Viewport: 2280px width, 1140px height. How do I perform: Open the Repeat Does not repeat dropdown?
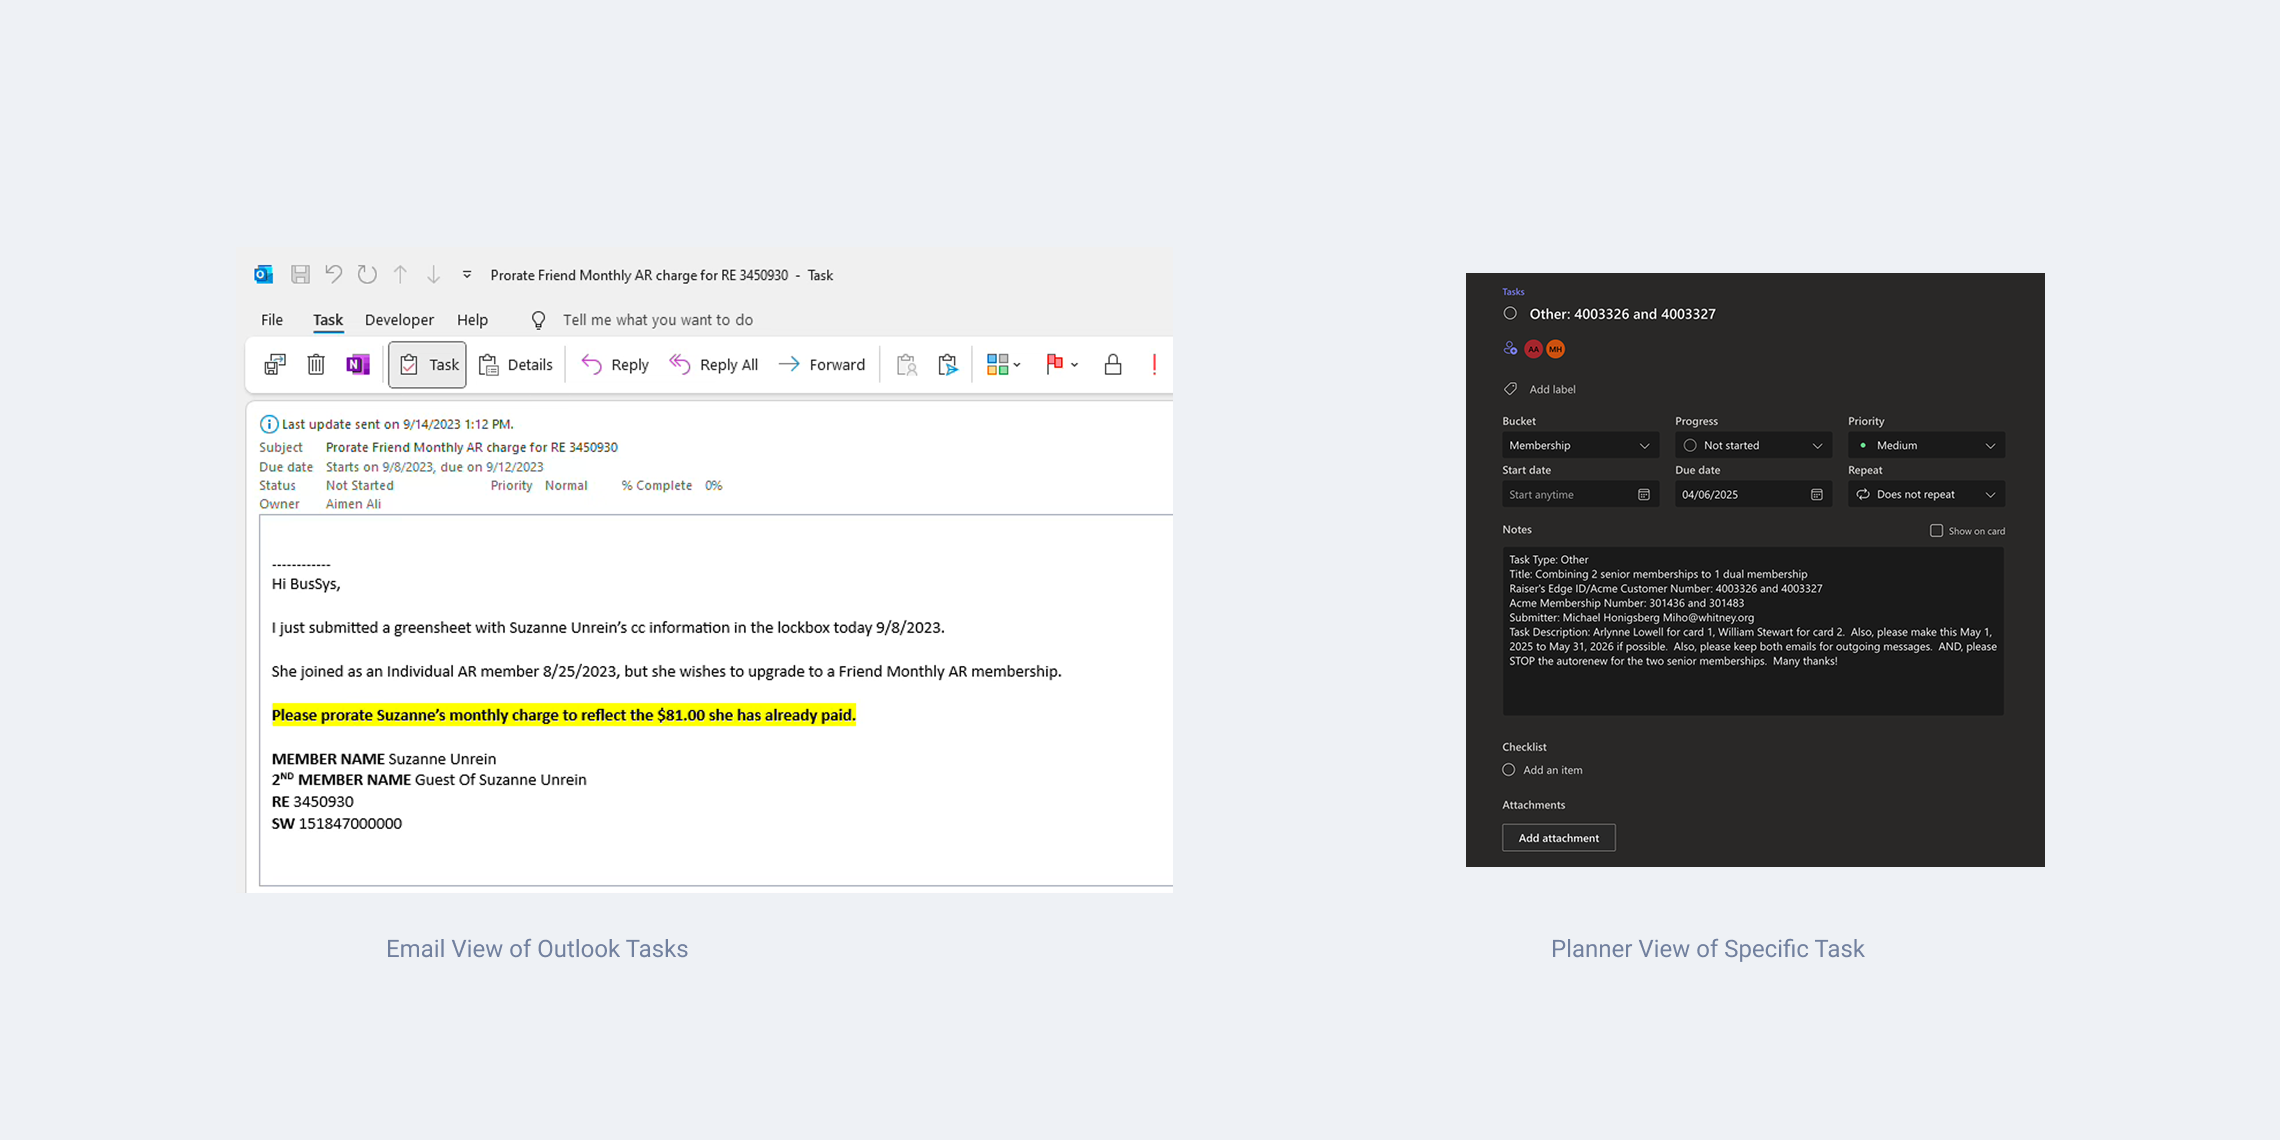tap(1926, 494)
